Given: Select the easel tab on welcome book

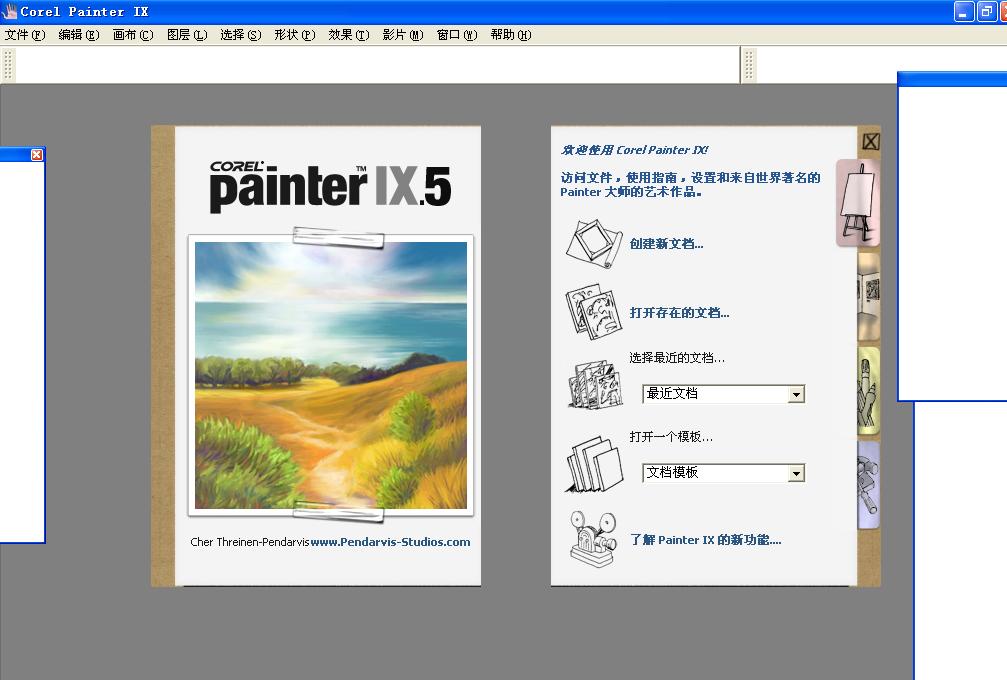Looking at the screenshot, I should pos(858,203).
